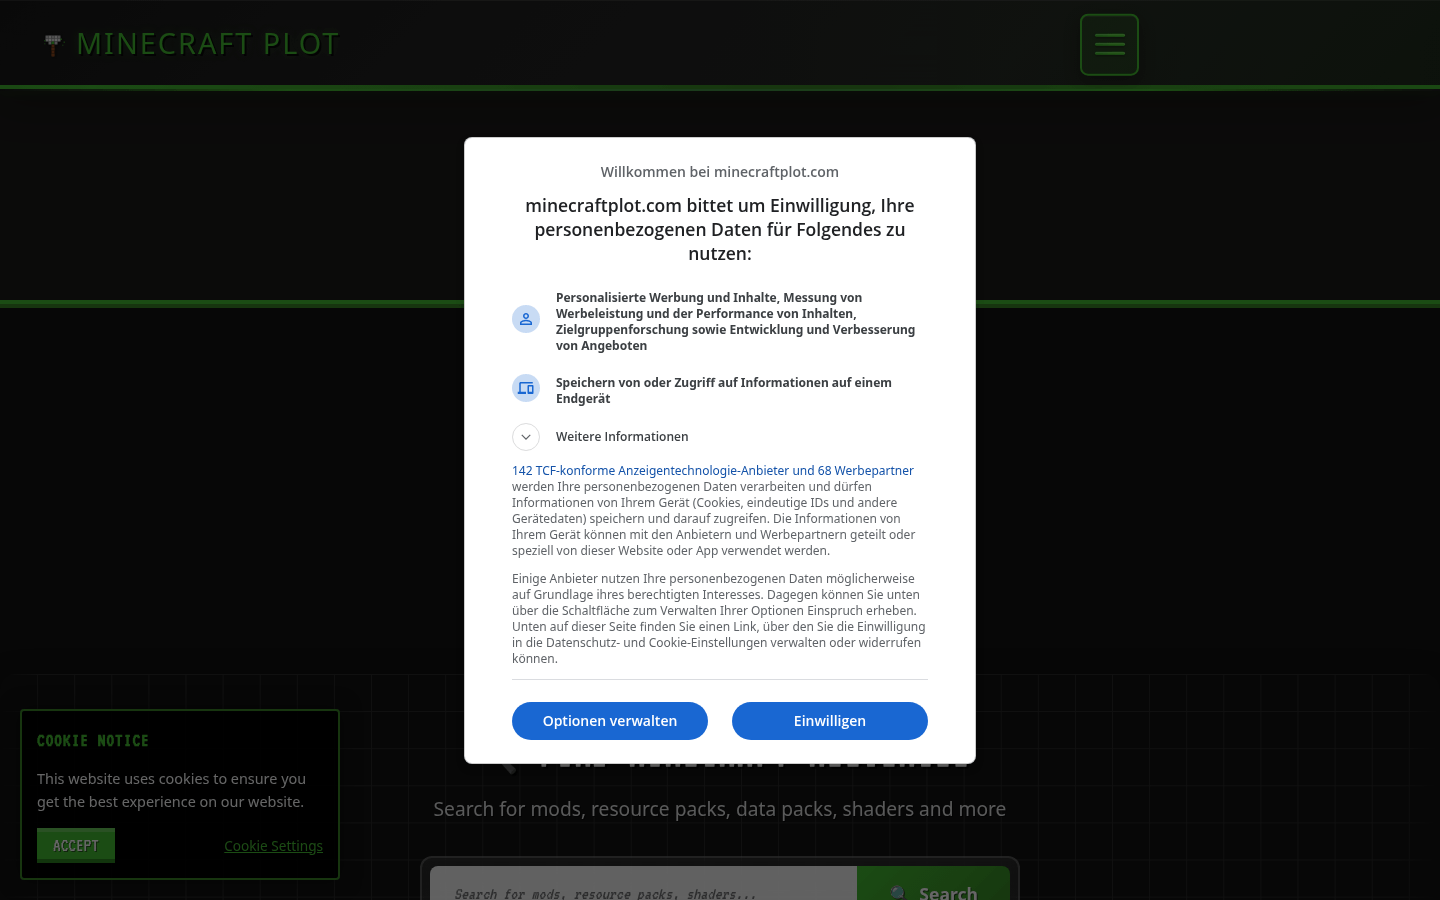Click the device storage icon
1440x900 pixels.
coord(526,388)
